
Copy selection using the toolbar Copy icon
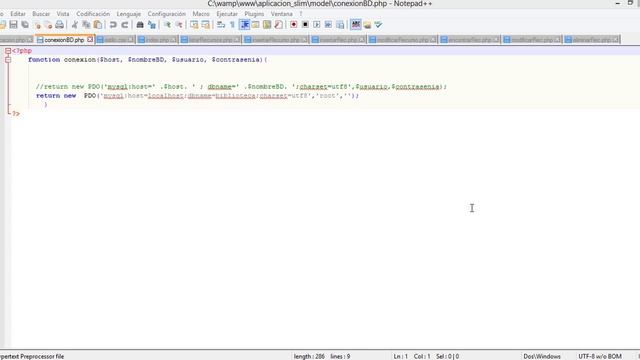(x=86, y=25)
